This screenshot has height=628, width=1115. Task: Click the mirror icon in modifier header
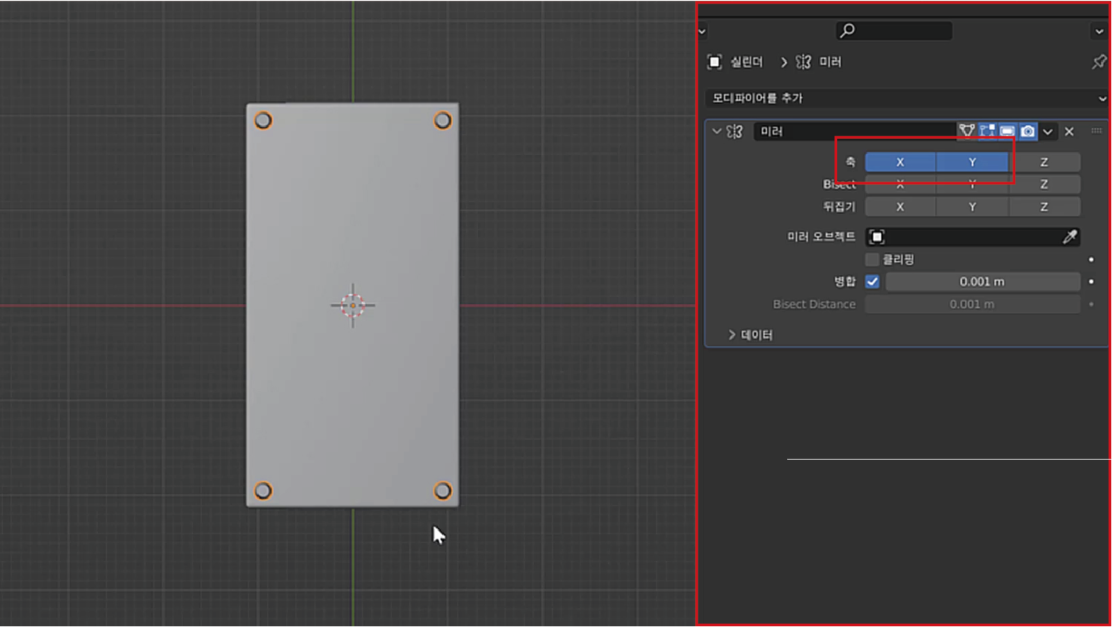pyautogui.click(x=735, y=132)
